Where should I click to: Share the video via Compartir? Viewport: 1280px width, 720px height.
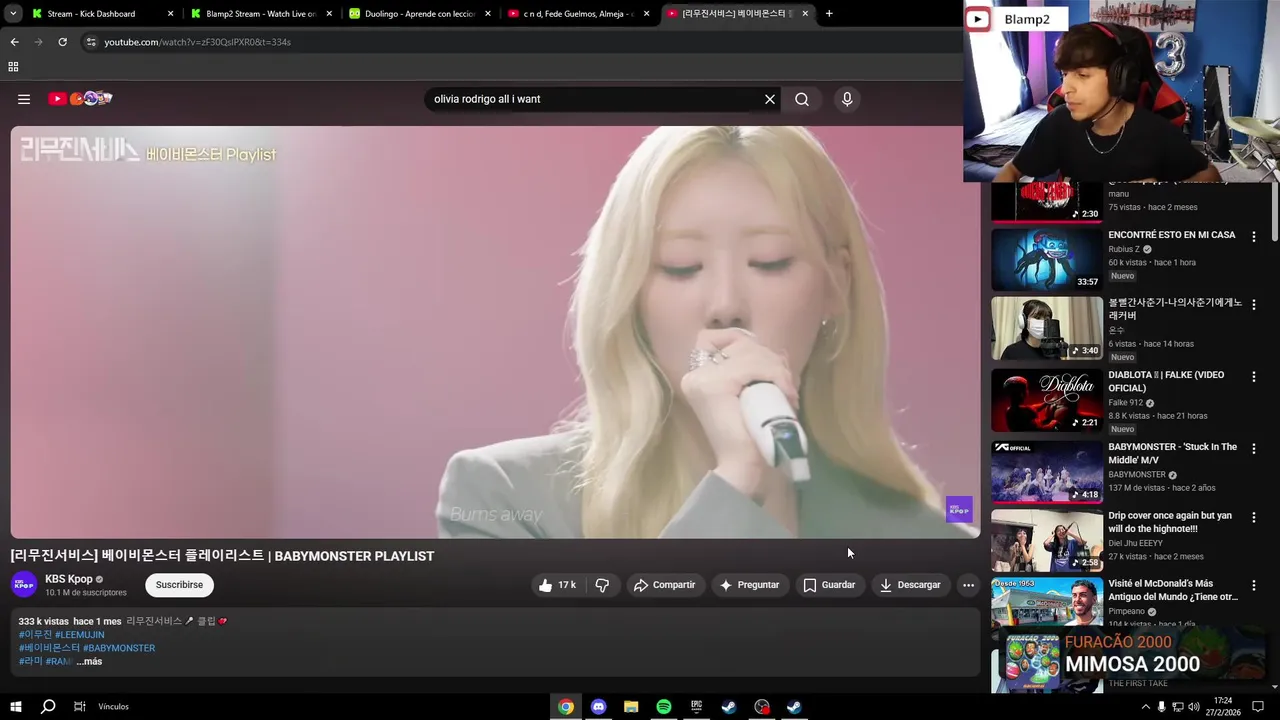click(x=664, y=585)
